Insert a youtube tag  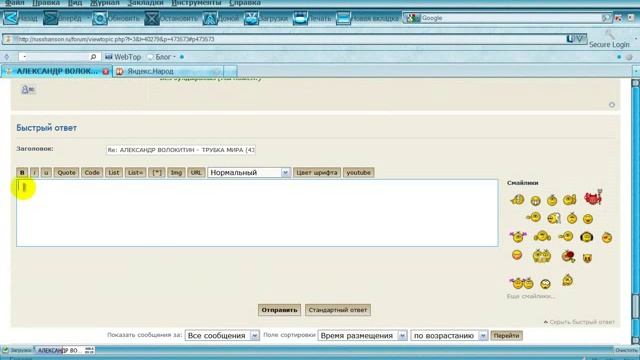tap(358, 173)
